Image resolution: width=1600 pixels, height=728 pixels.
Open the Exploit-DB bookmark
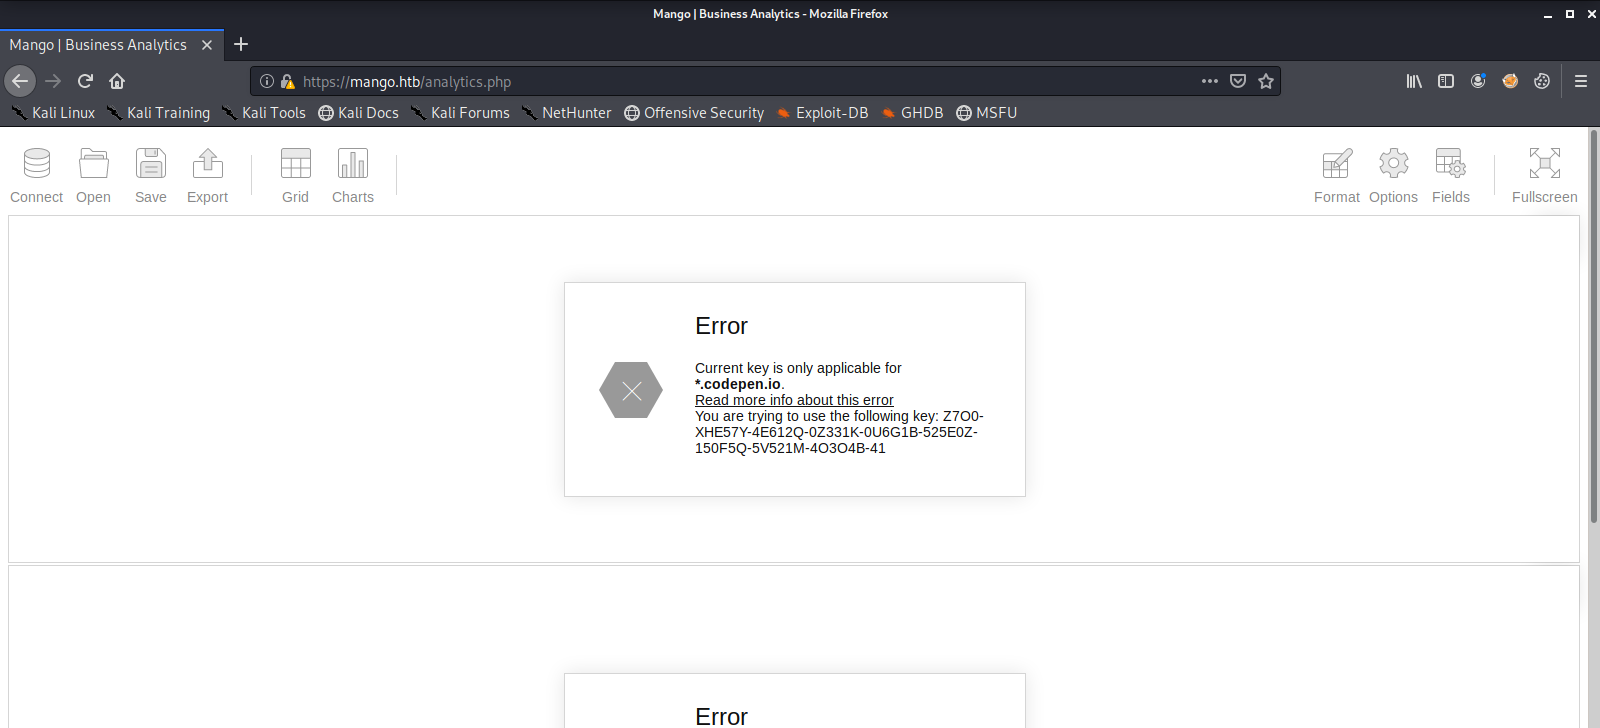tap(822, 113)
